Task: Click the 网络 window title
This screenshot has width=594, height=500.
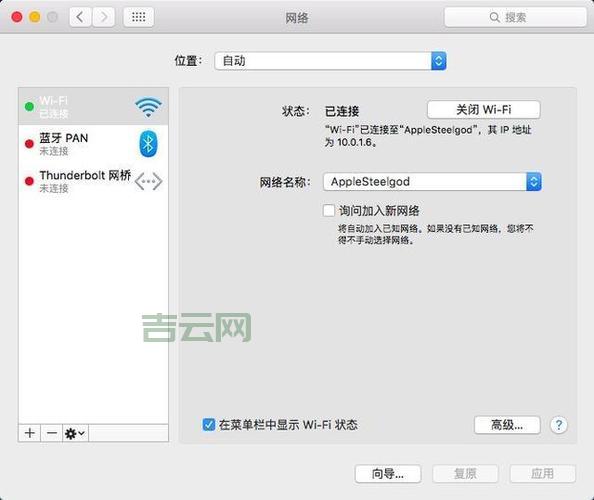Action: point(297,17)
